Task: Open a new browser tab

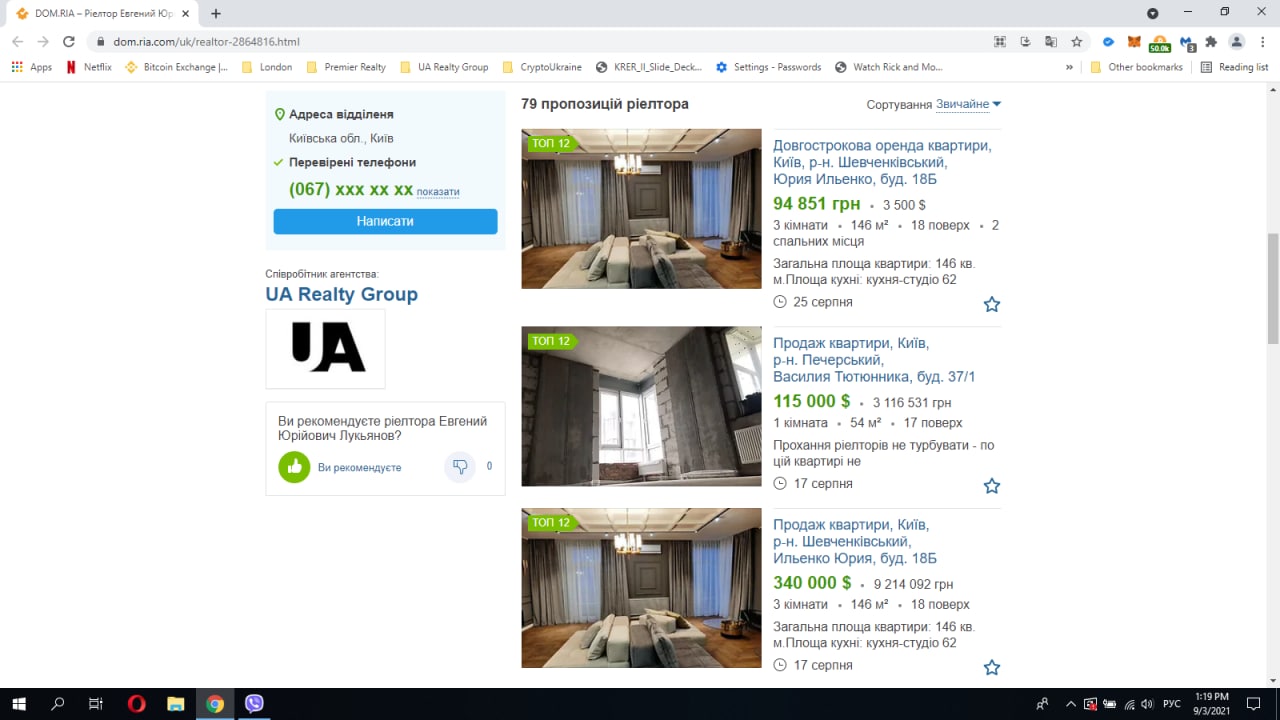Action: point(216,13)
